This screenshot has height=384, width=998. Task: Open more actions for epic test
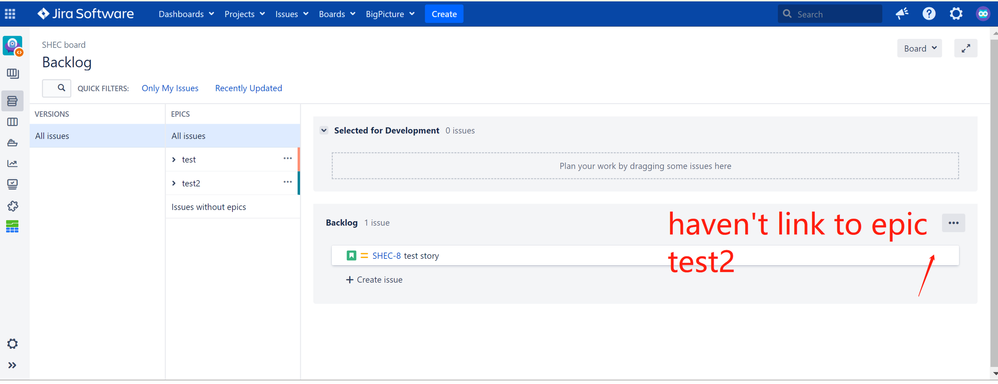click(x=288, y=159)
